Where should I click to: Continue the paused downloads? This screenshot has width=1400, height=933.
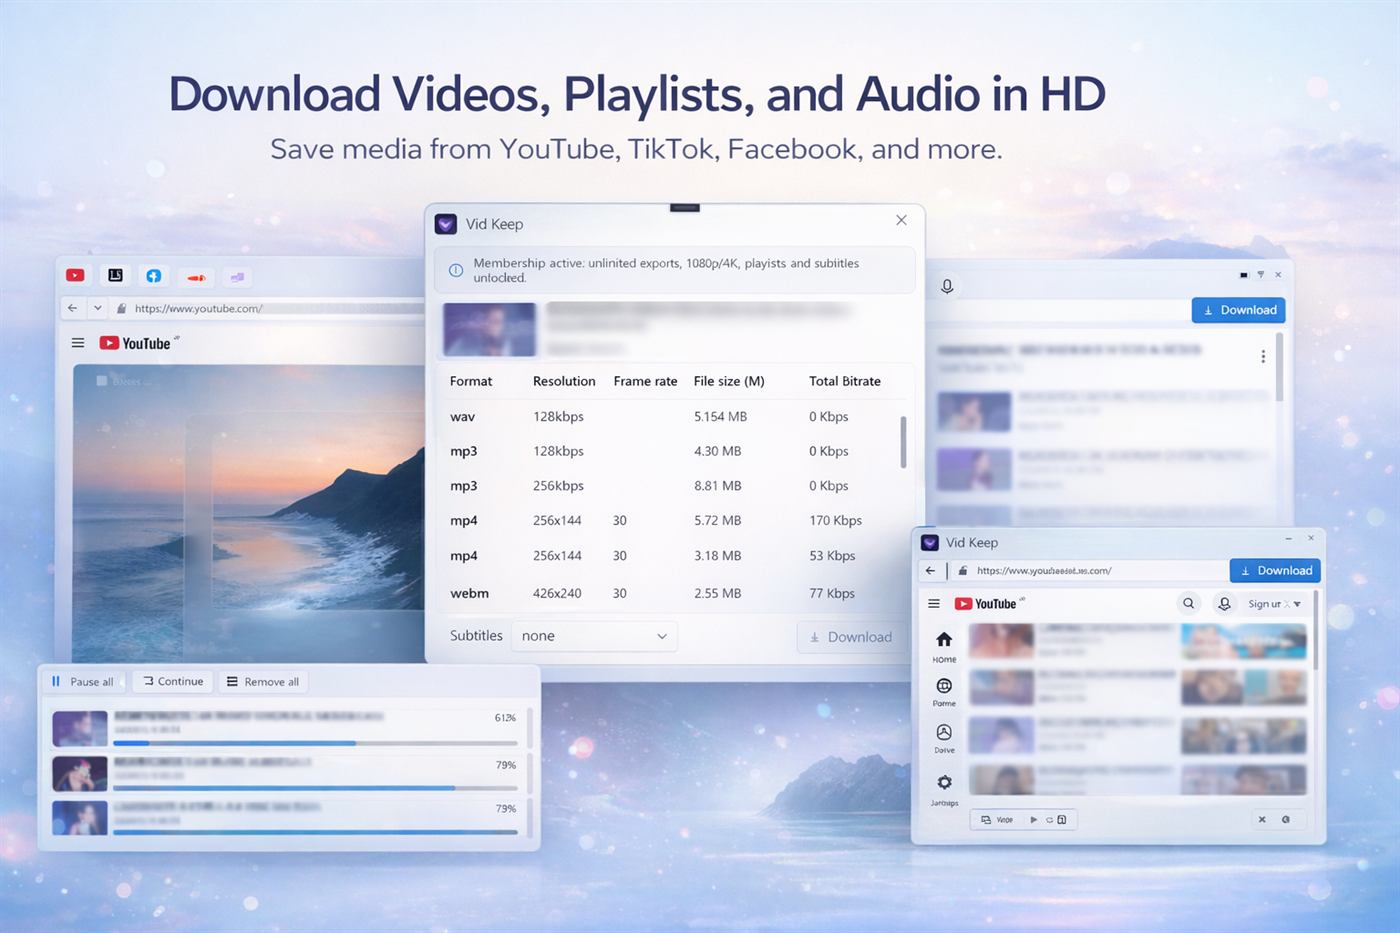(x=172, y=681)
